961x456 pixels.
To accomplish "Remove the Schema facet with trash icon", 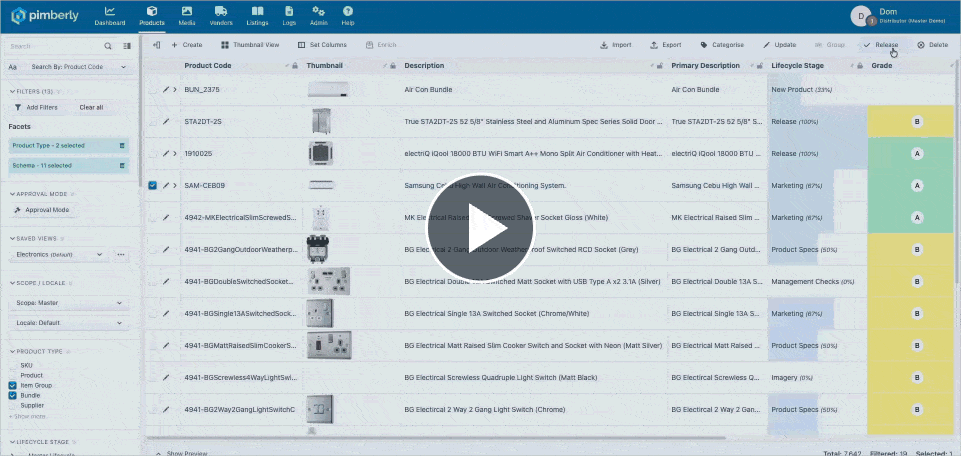I will click(121, 165).
